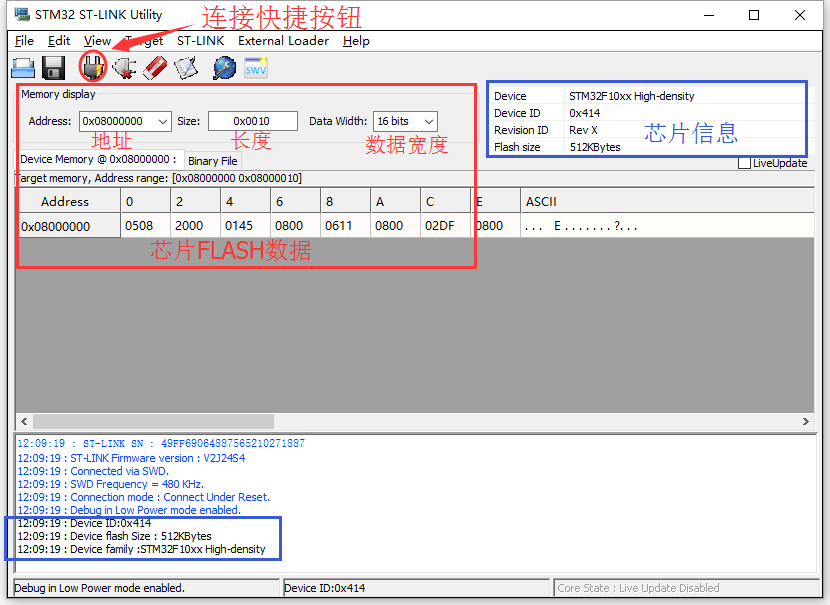
Task: Click the horizontal scrollbar right arrow
Action: click(806, 421)
